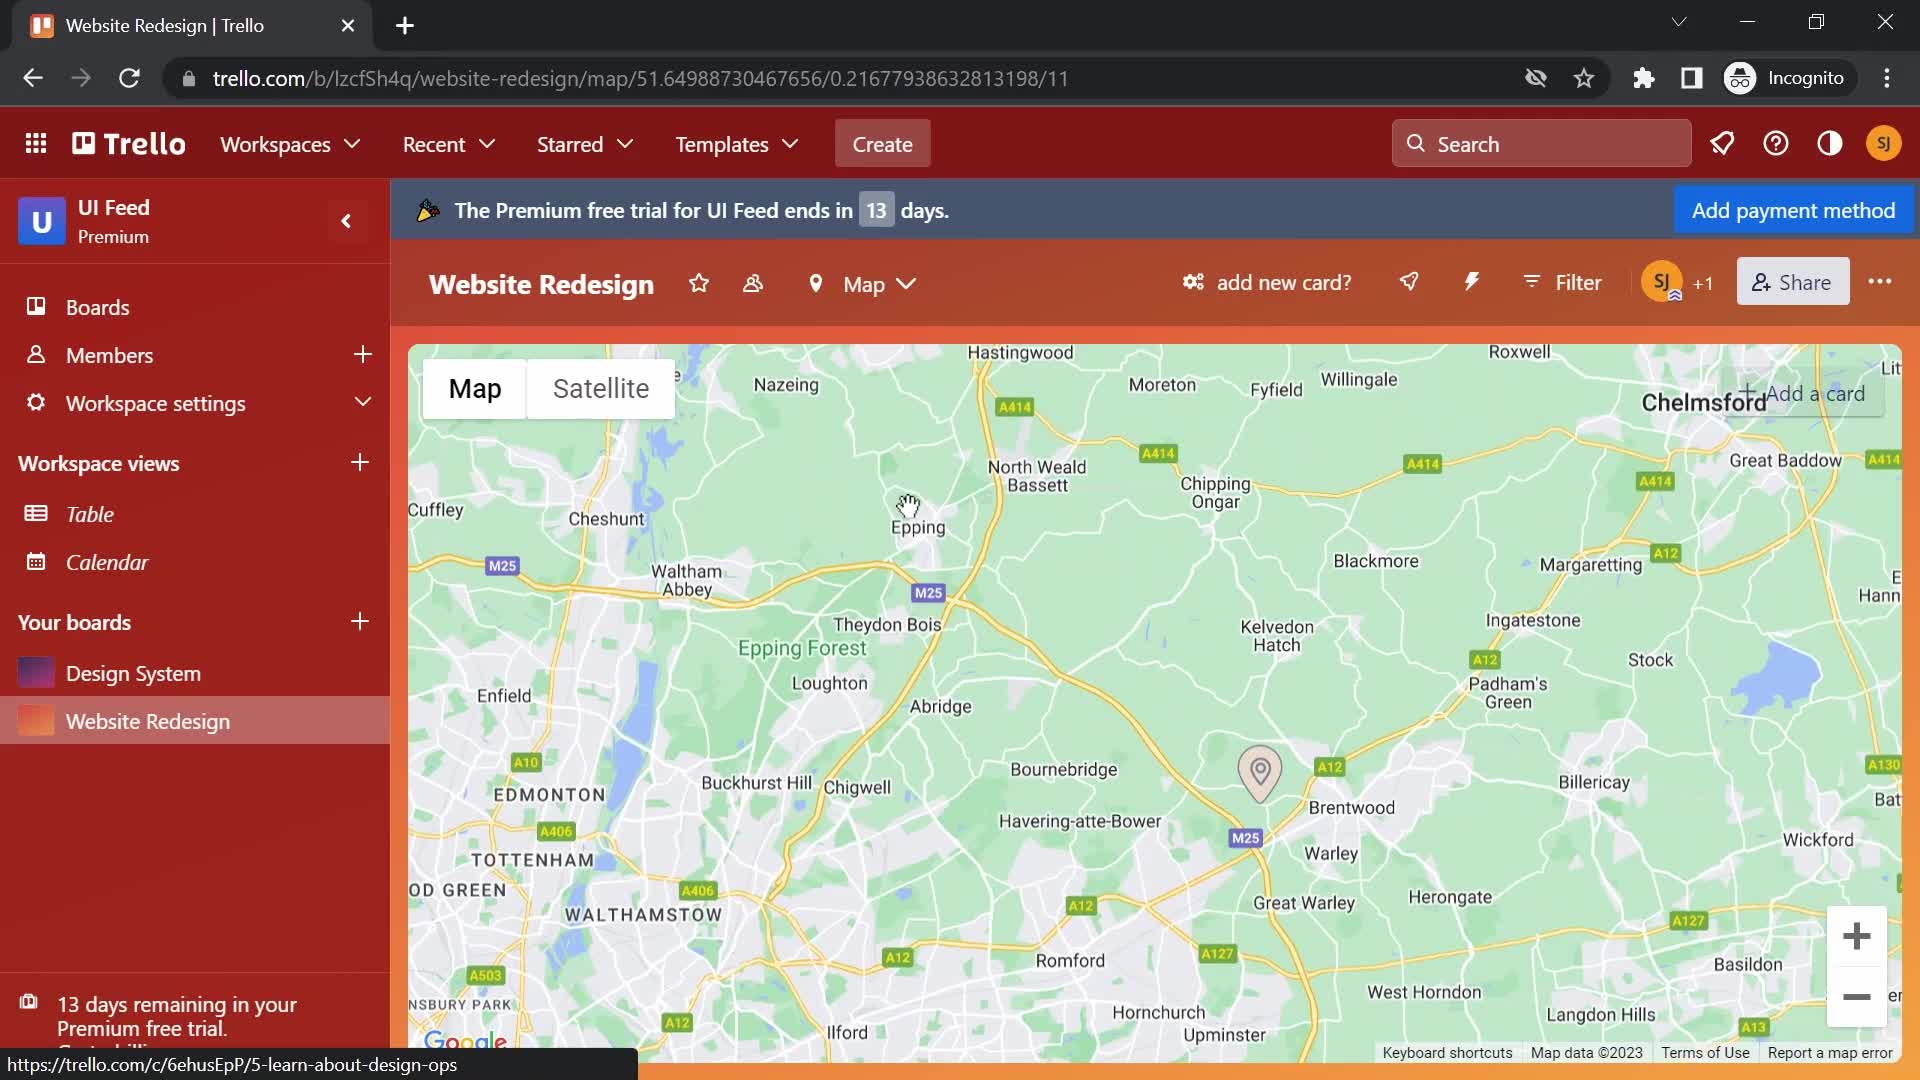Click the Map location pin icon

click(1257, 769)
